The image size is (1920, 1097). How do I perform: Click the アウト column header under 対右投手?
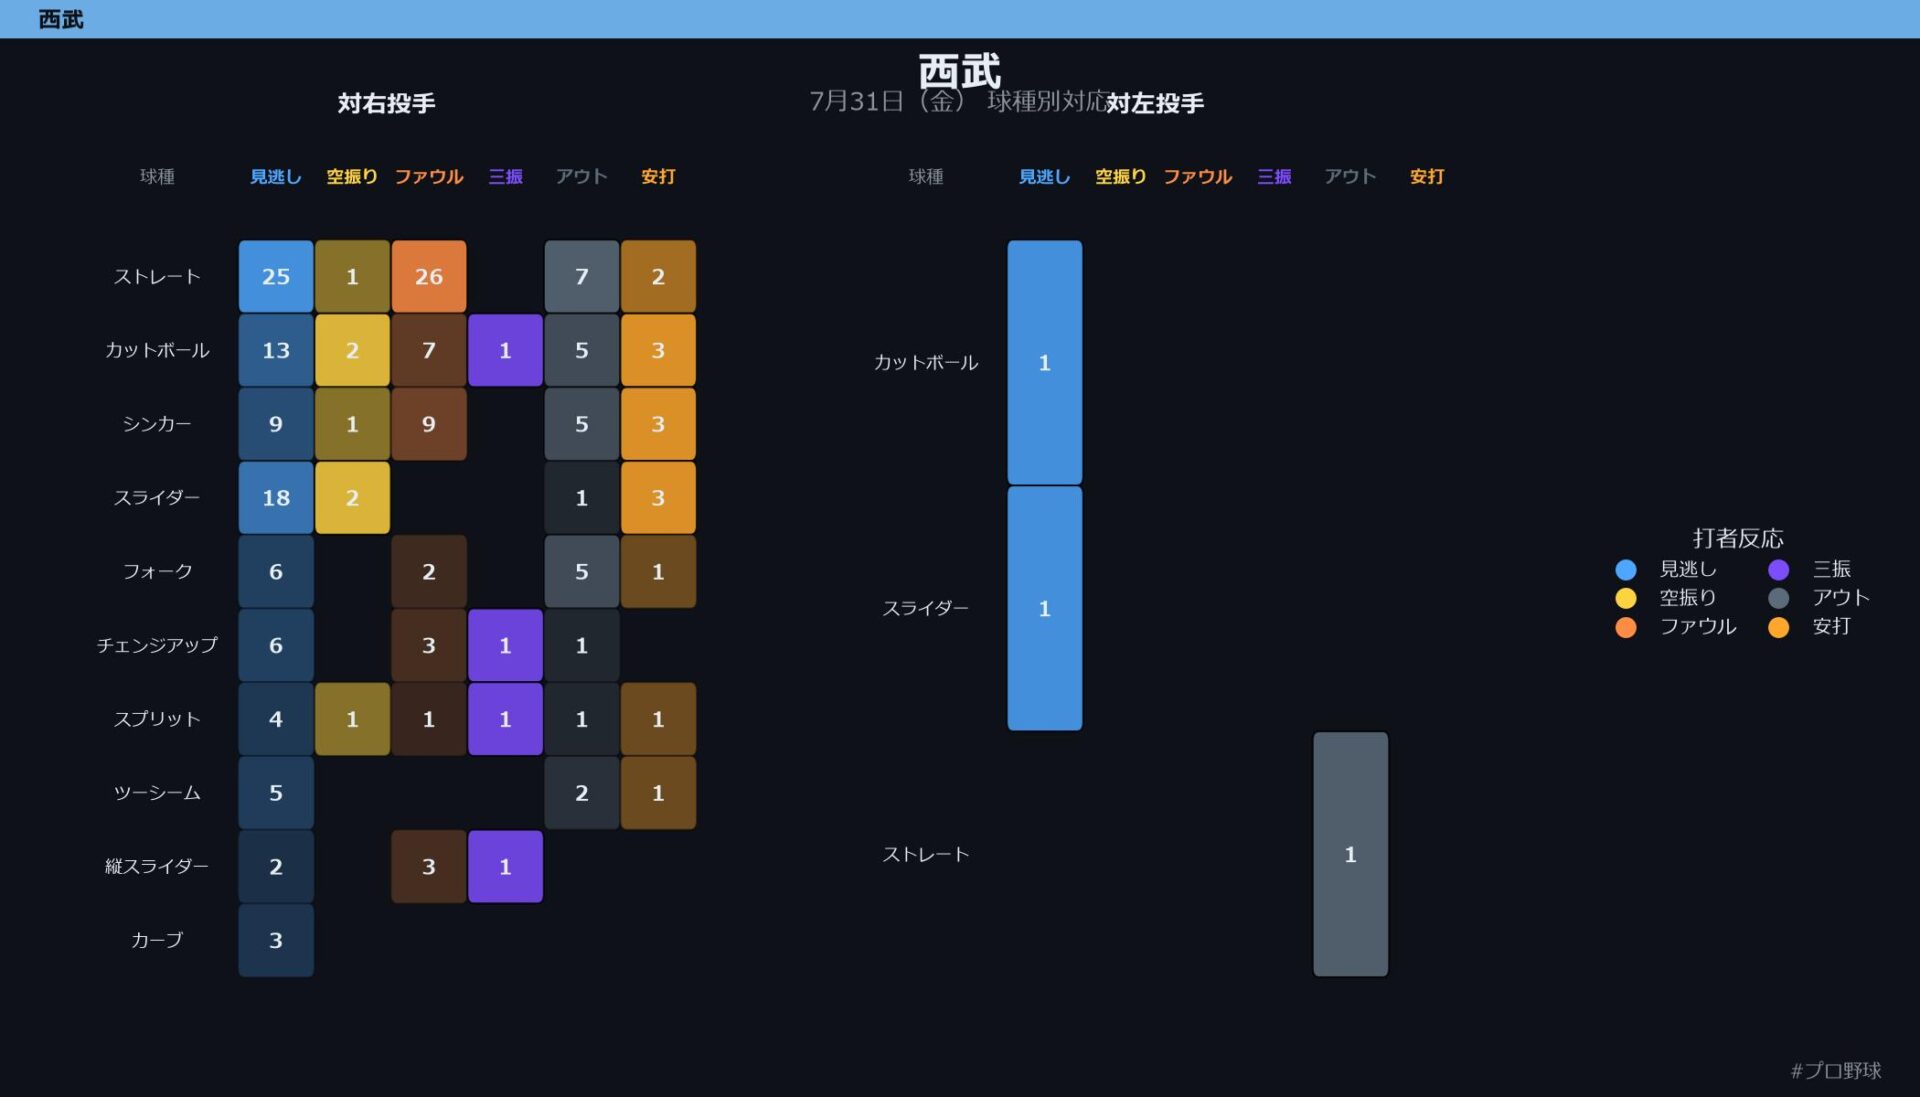click(x=582, y=177)
